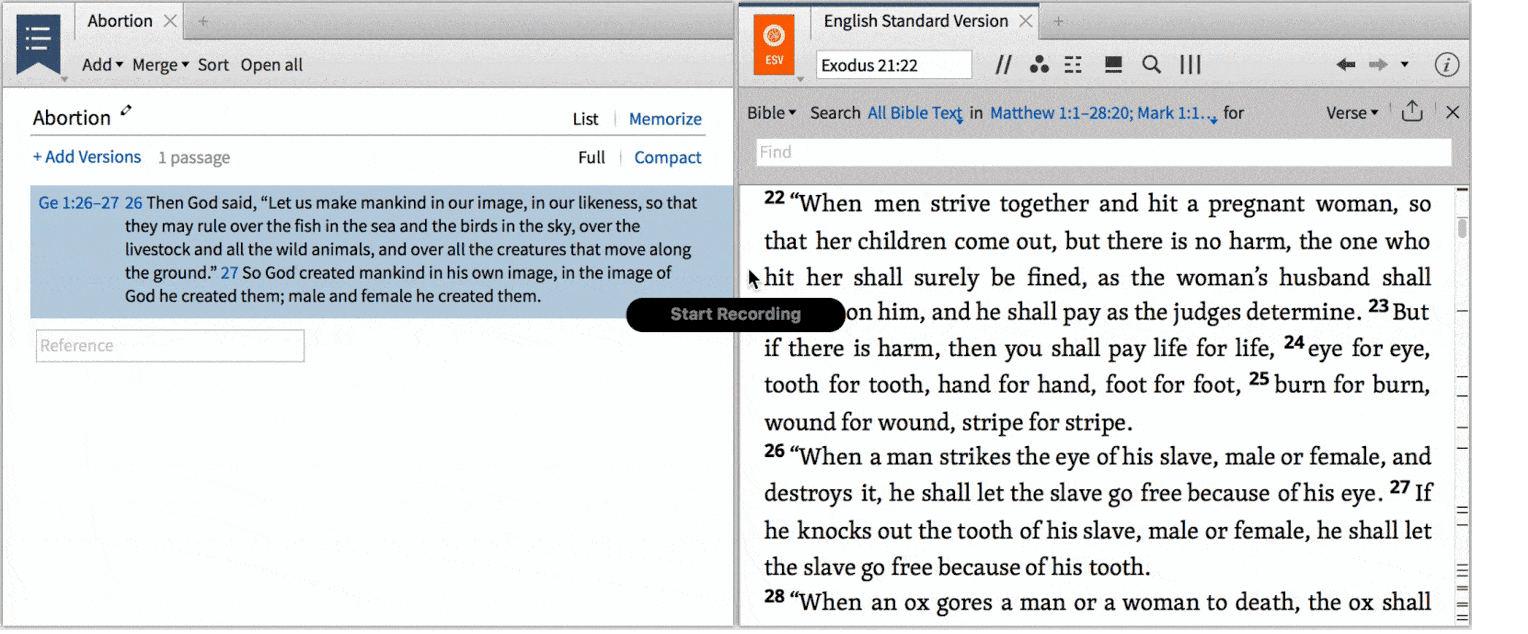Expand the navigation history dropdown arrow
The width and height of the screenshot is (1528, 634).
coord(1404,65)
